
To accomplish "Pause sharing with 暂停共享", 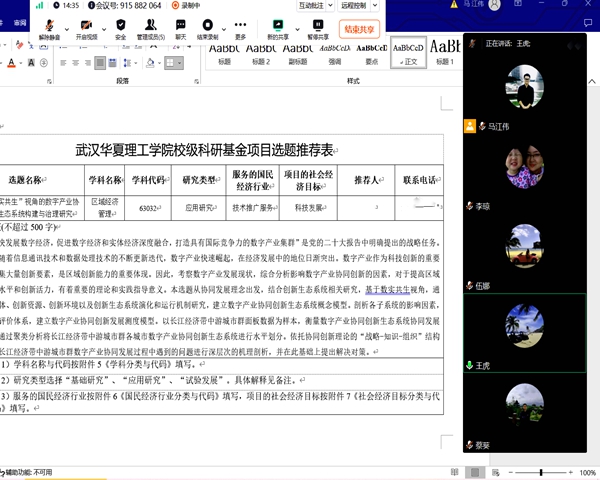I will [318, 25].
